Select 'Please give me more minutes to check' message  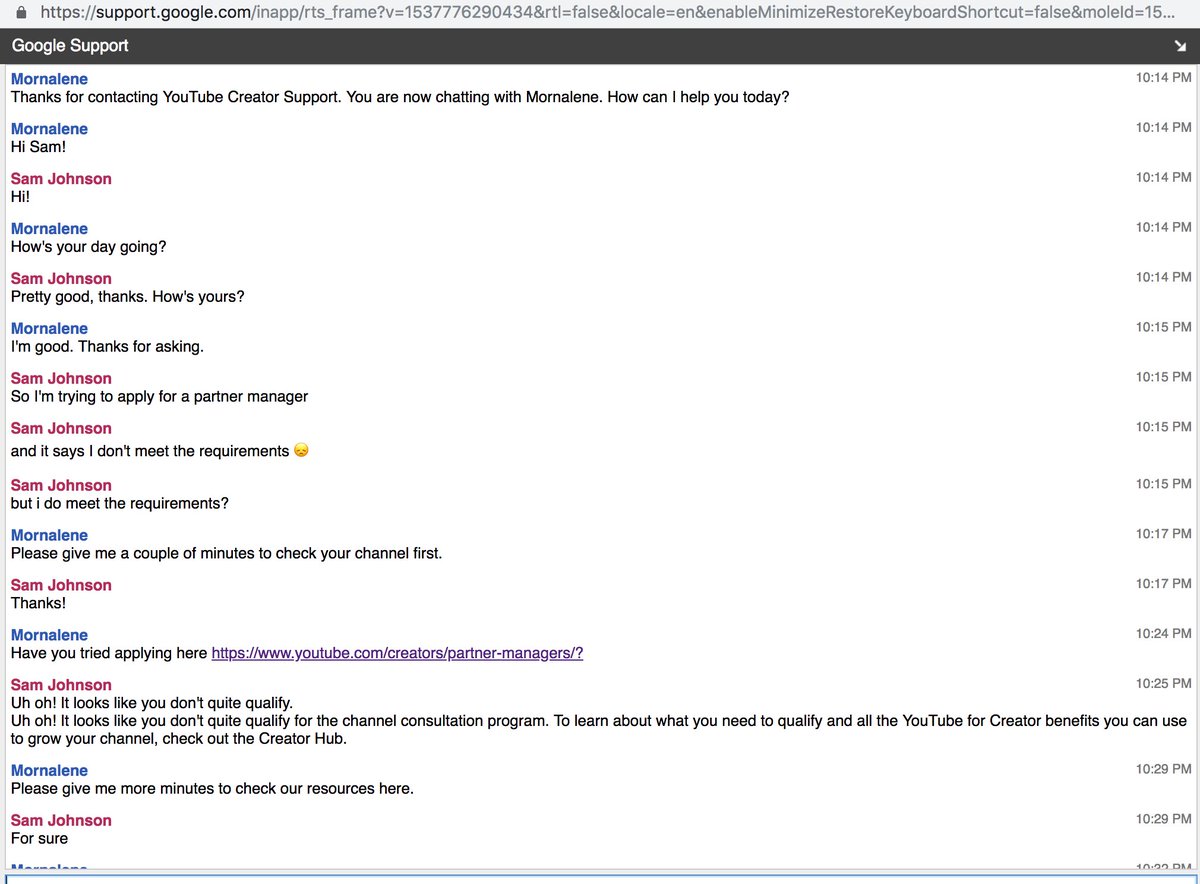(x=212, y=789)
